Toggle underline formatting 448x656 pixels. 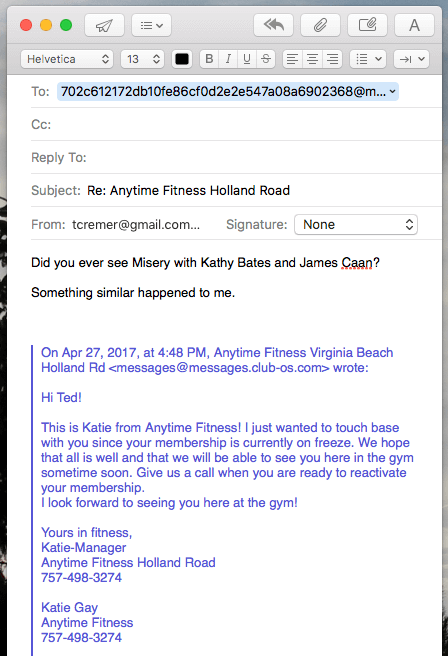click(247, 59)
